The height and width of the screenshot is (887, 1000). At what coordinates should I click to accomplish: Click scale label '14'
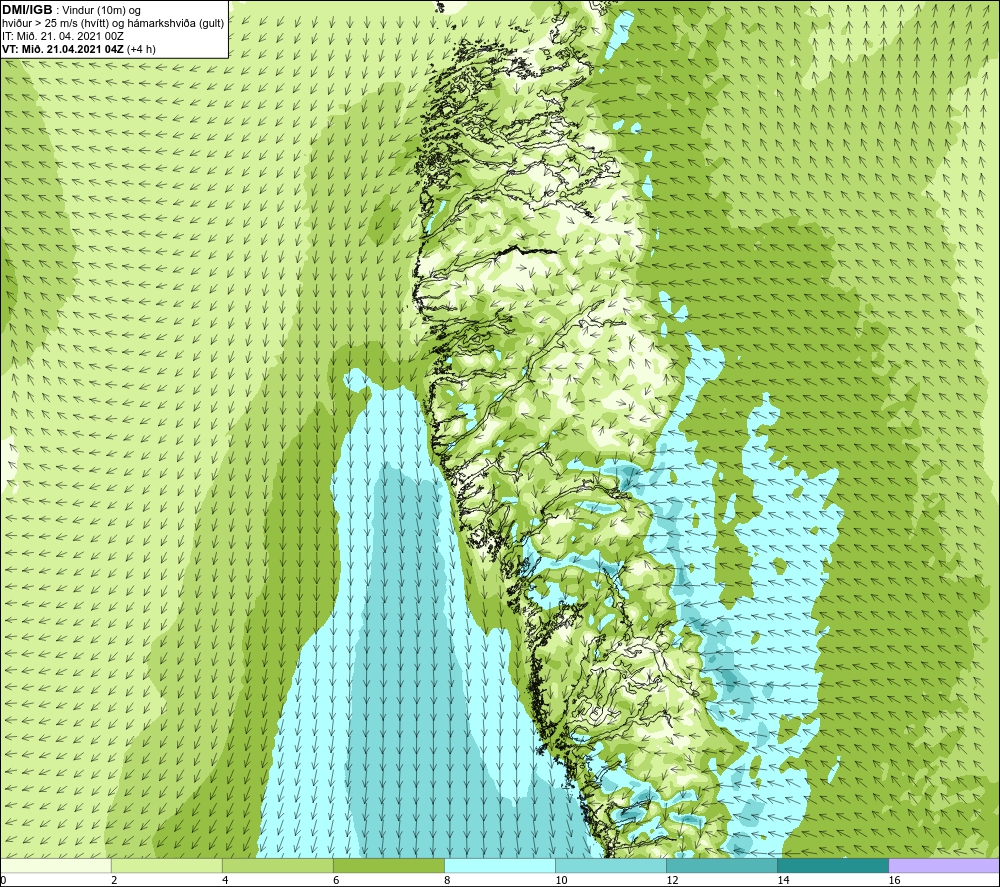click(783, 881)
